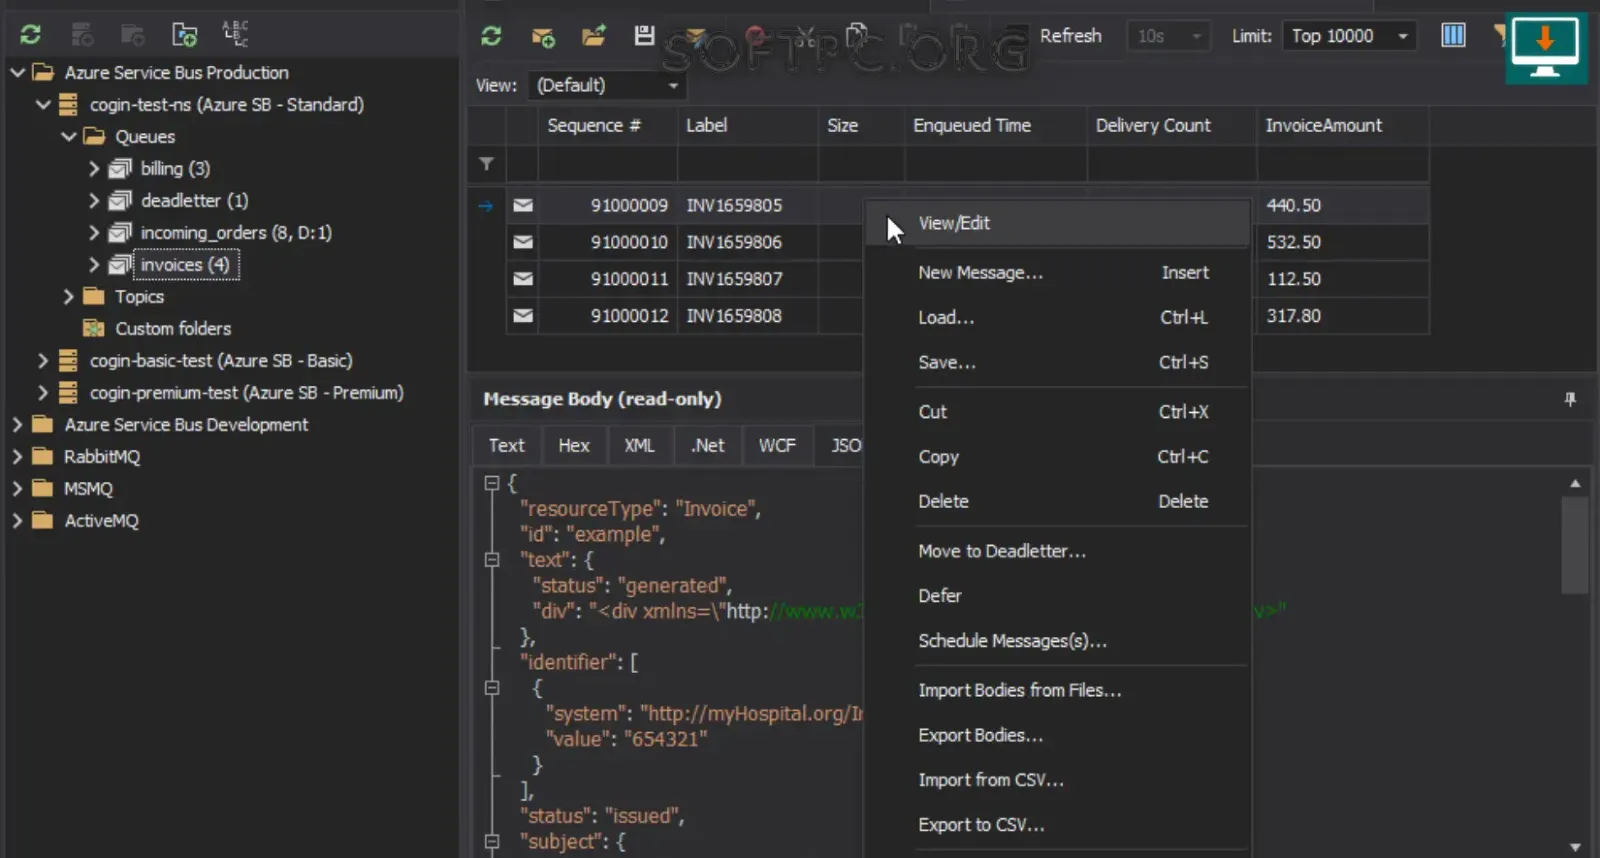Click the RabbitMQ folder icon
The image size is (1600, 858).
click(x=42, y=456)
